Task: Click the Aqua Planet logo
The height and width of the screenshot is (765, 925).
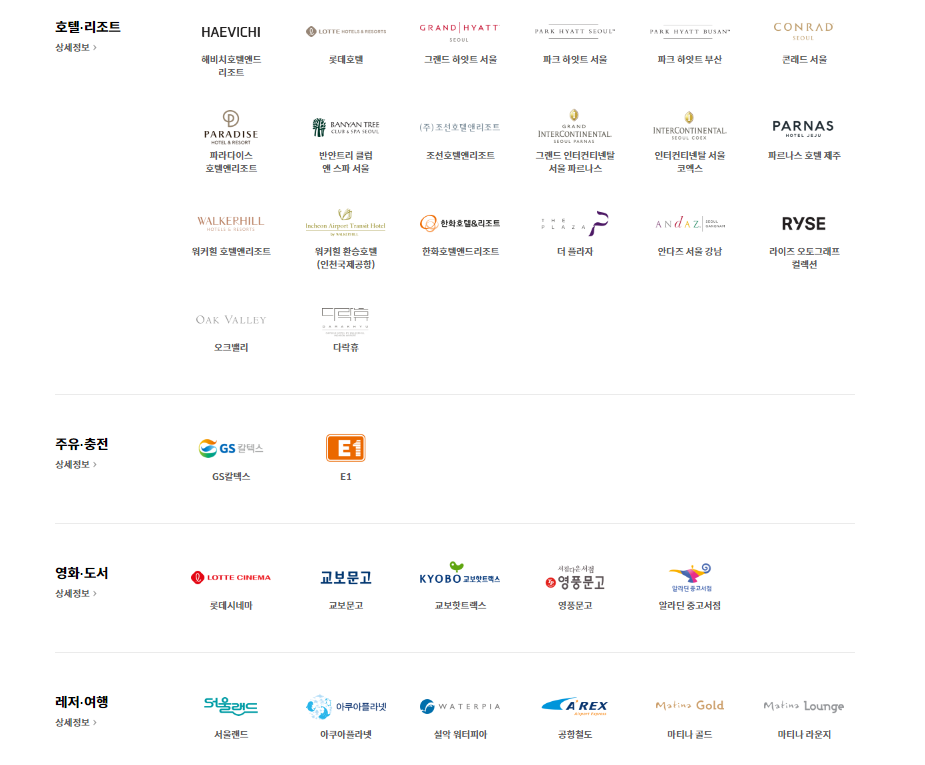Action: 346,707
